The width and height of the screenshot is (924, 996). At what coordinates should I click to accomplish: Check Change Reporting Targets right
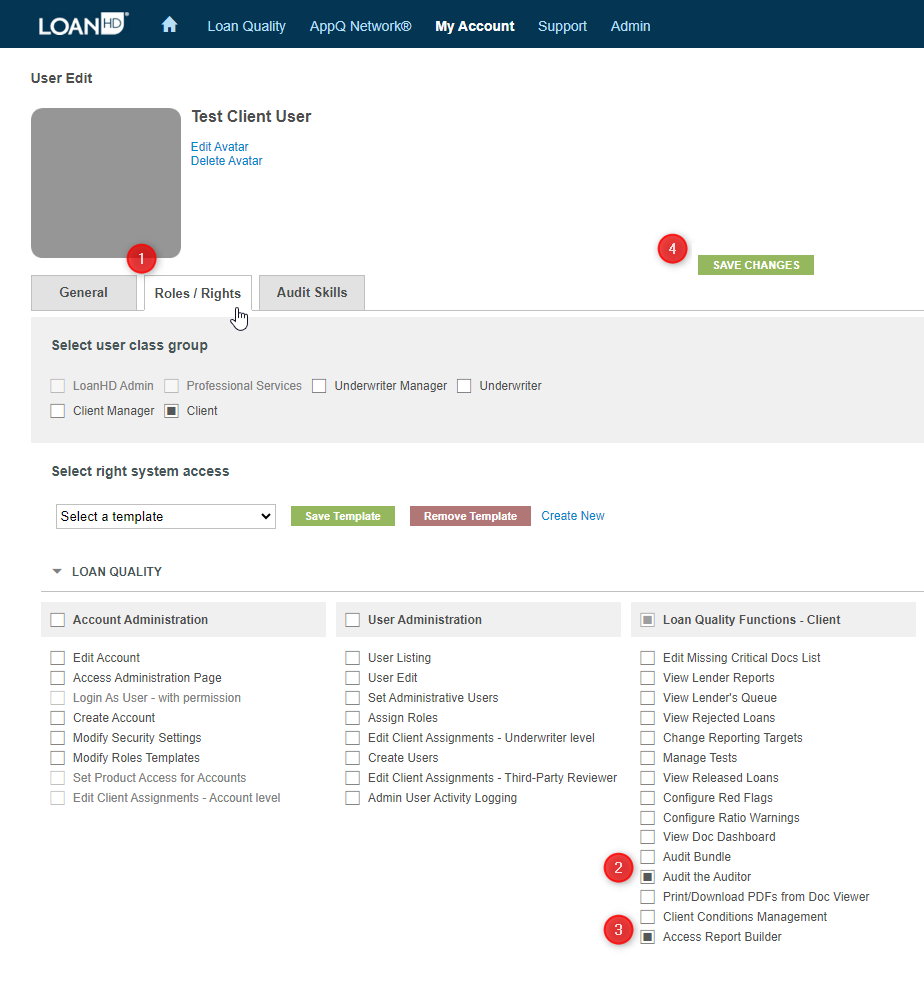[647, 738]
